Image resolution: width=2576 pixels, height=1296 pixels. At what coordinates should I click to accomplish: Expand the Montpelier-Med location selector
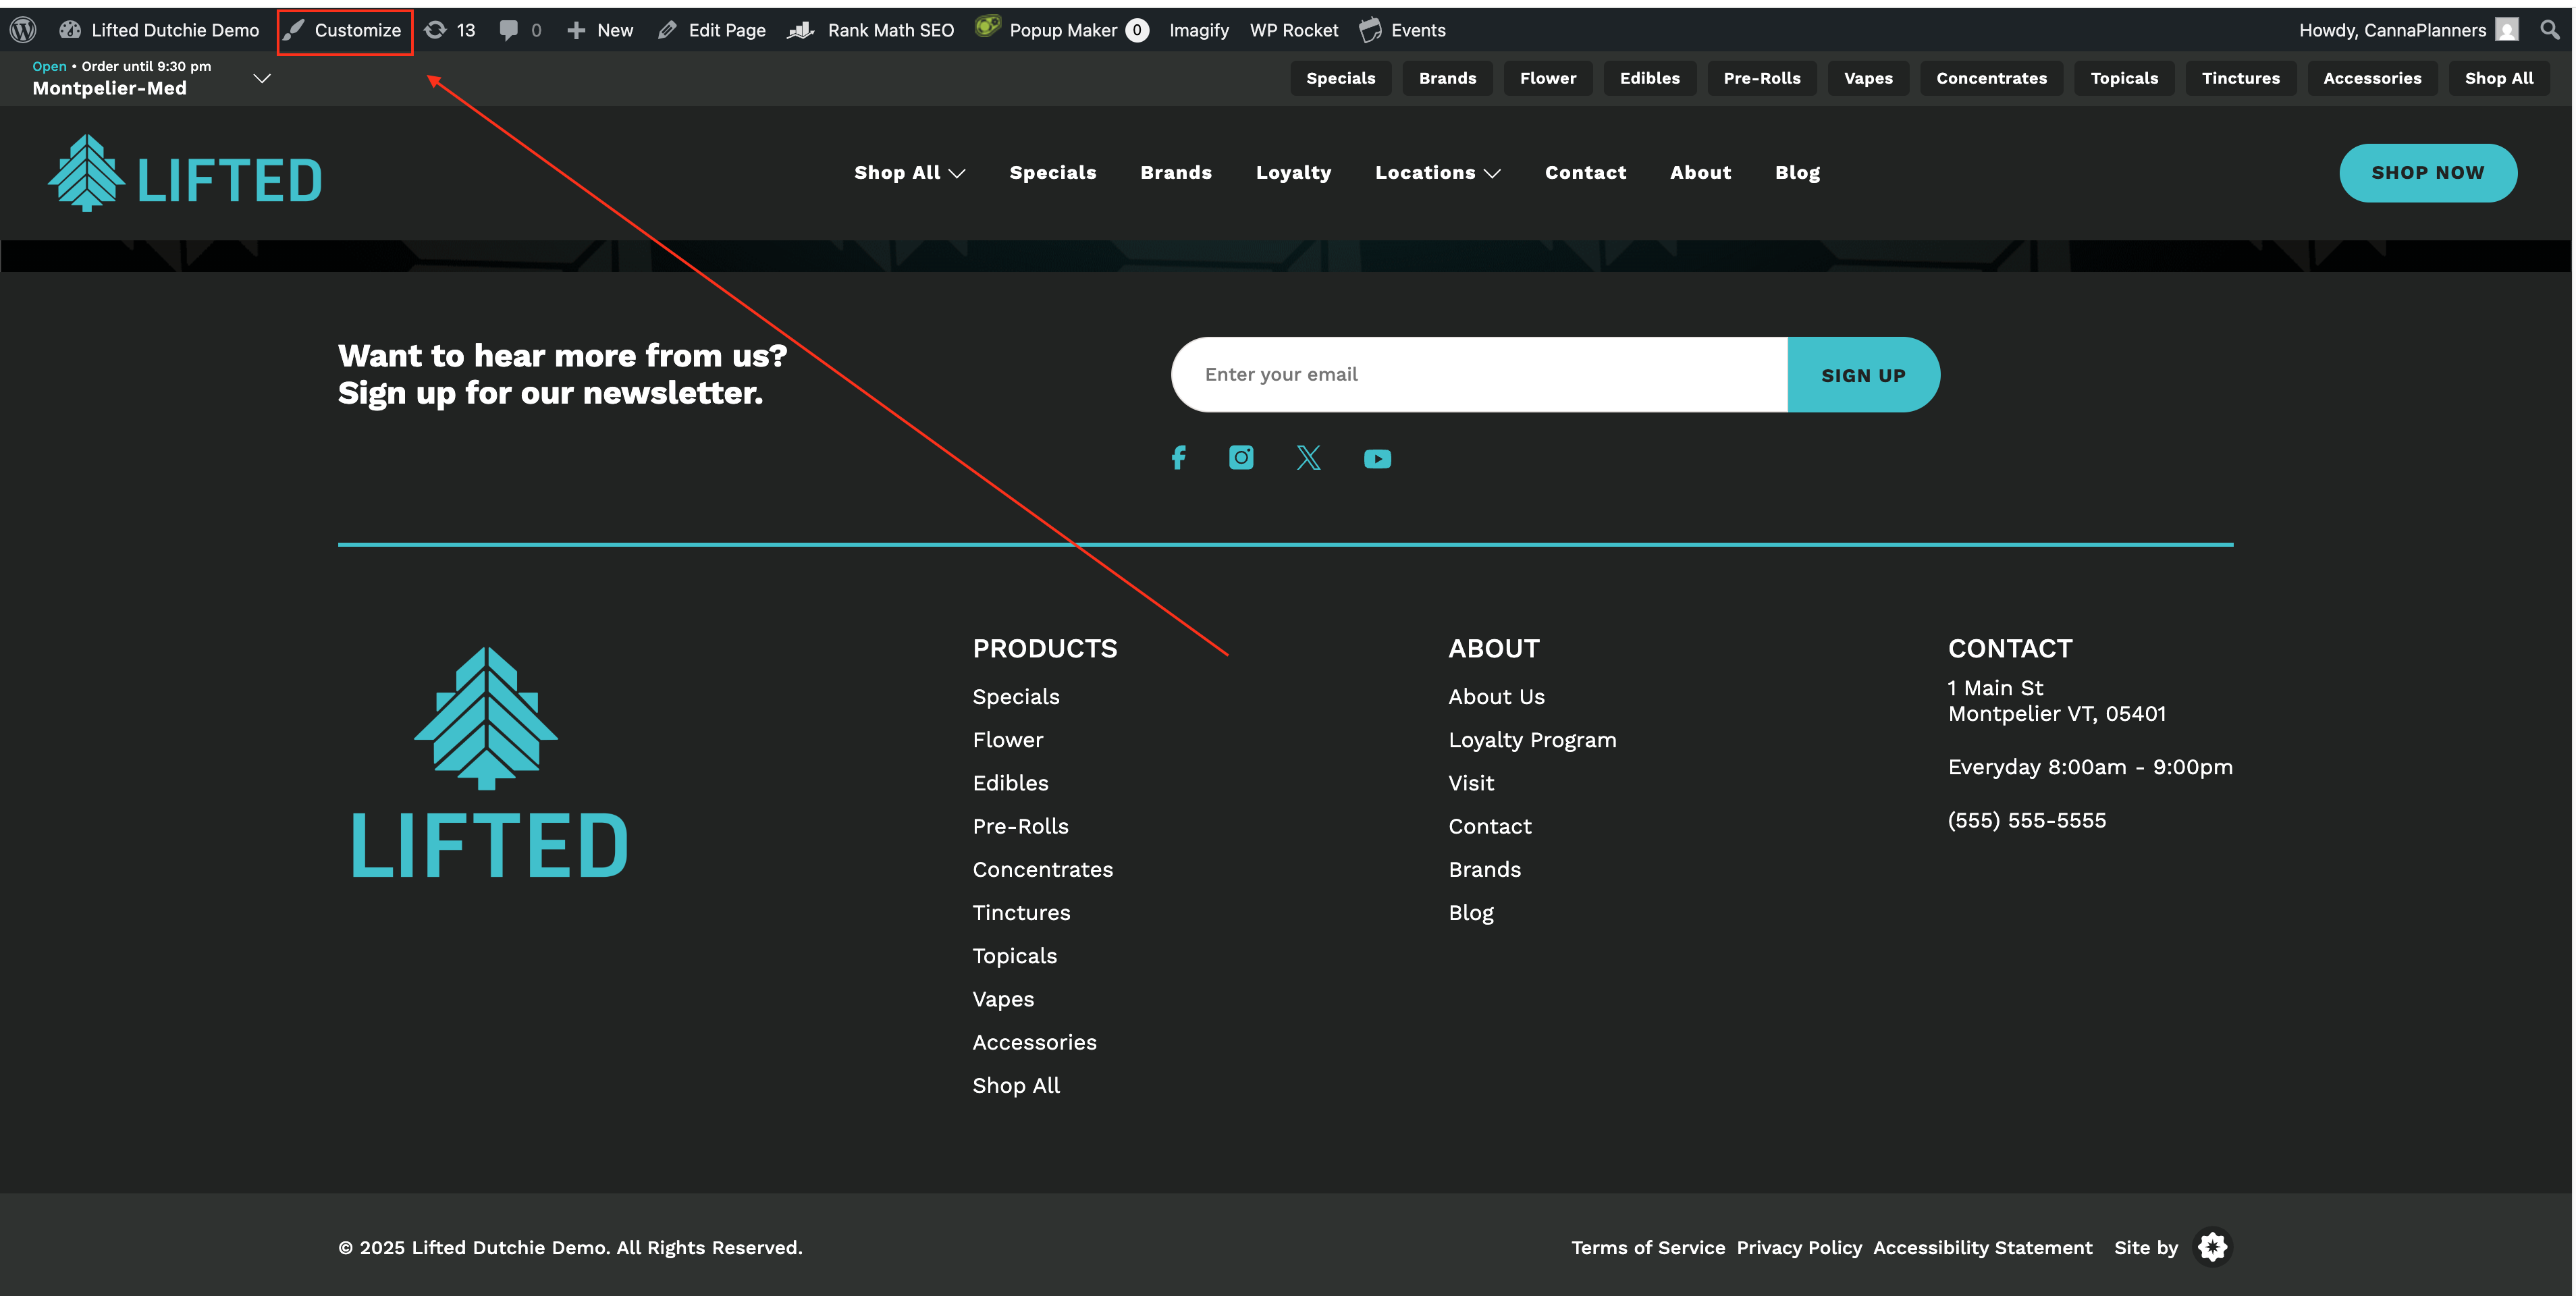[262, 78]
